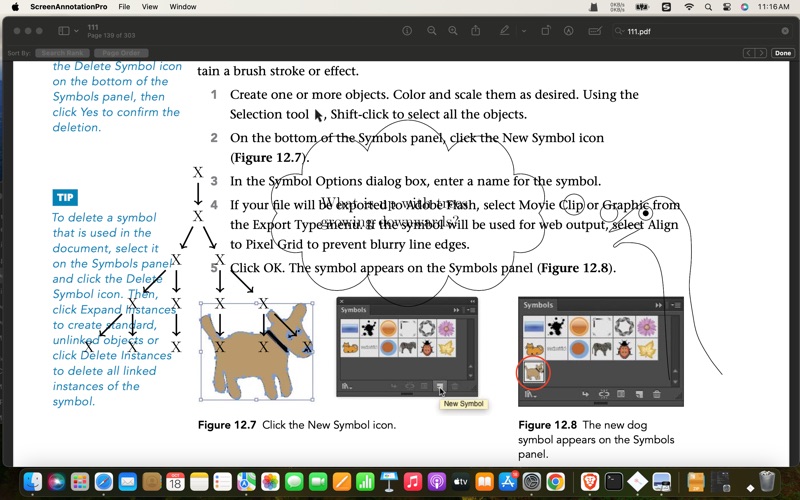
Task: Open the document Inspector info icon
Action: [x=407, y=31]
